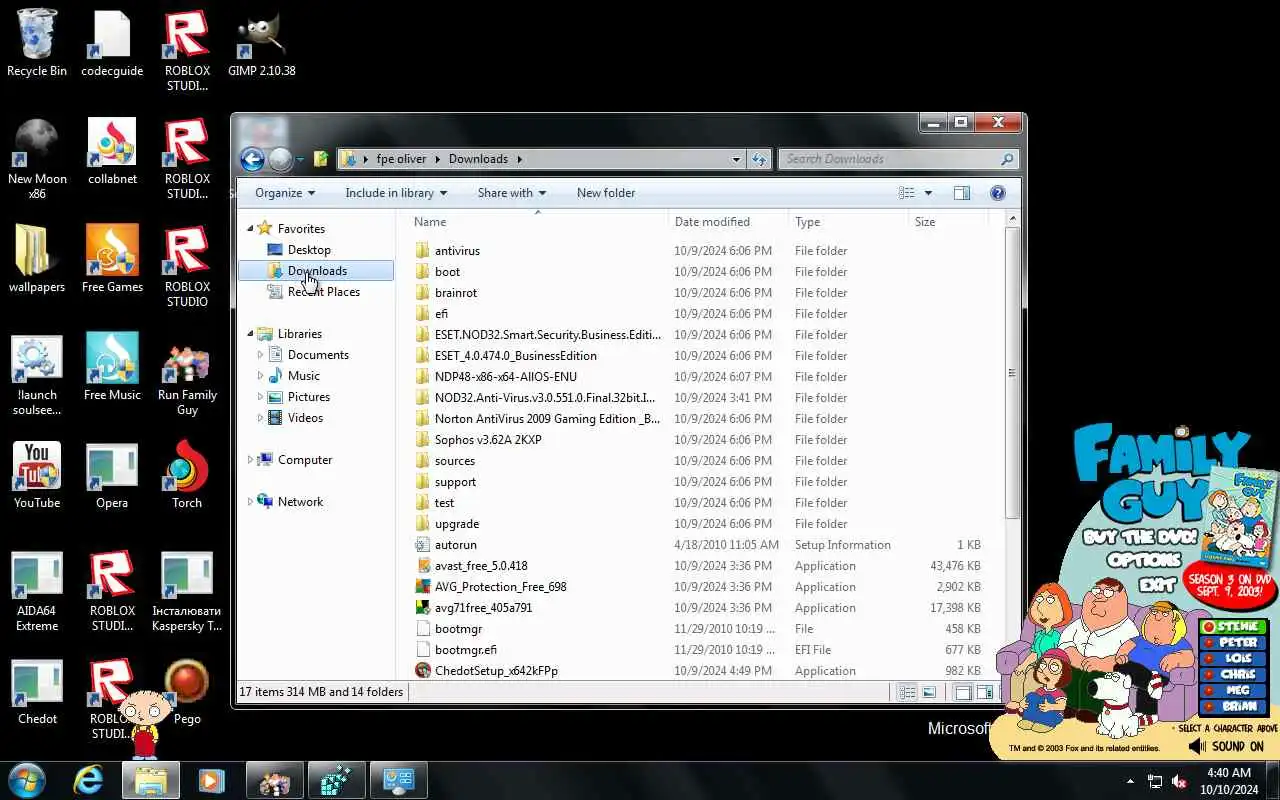Expand the Computer tree node

point(250,460)
